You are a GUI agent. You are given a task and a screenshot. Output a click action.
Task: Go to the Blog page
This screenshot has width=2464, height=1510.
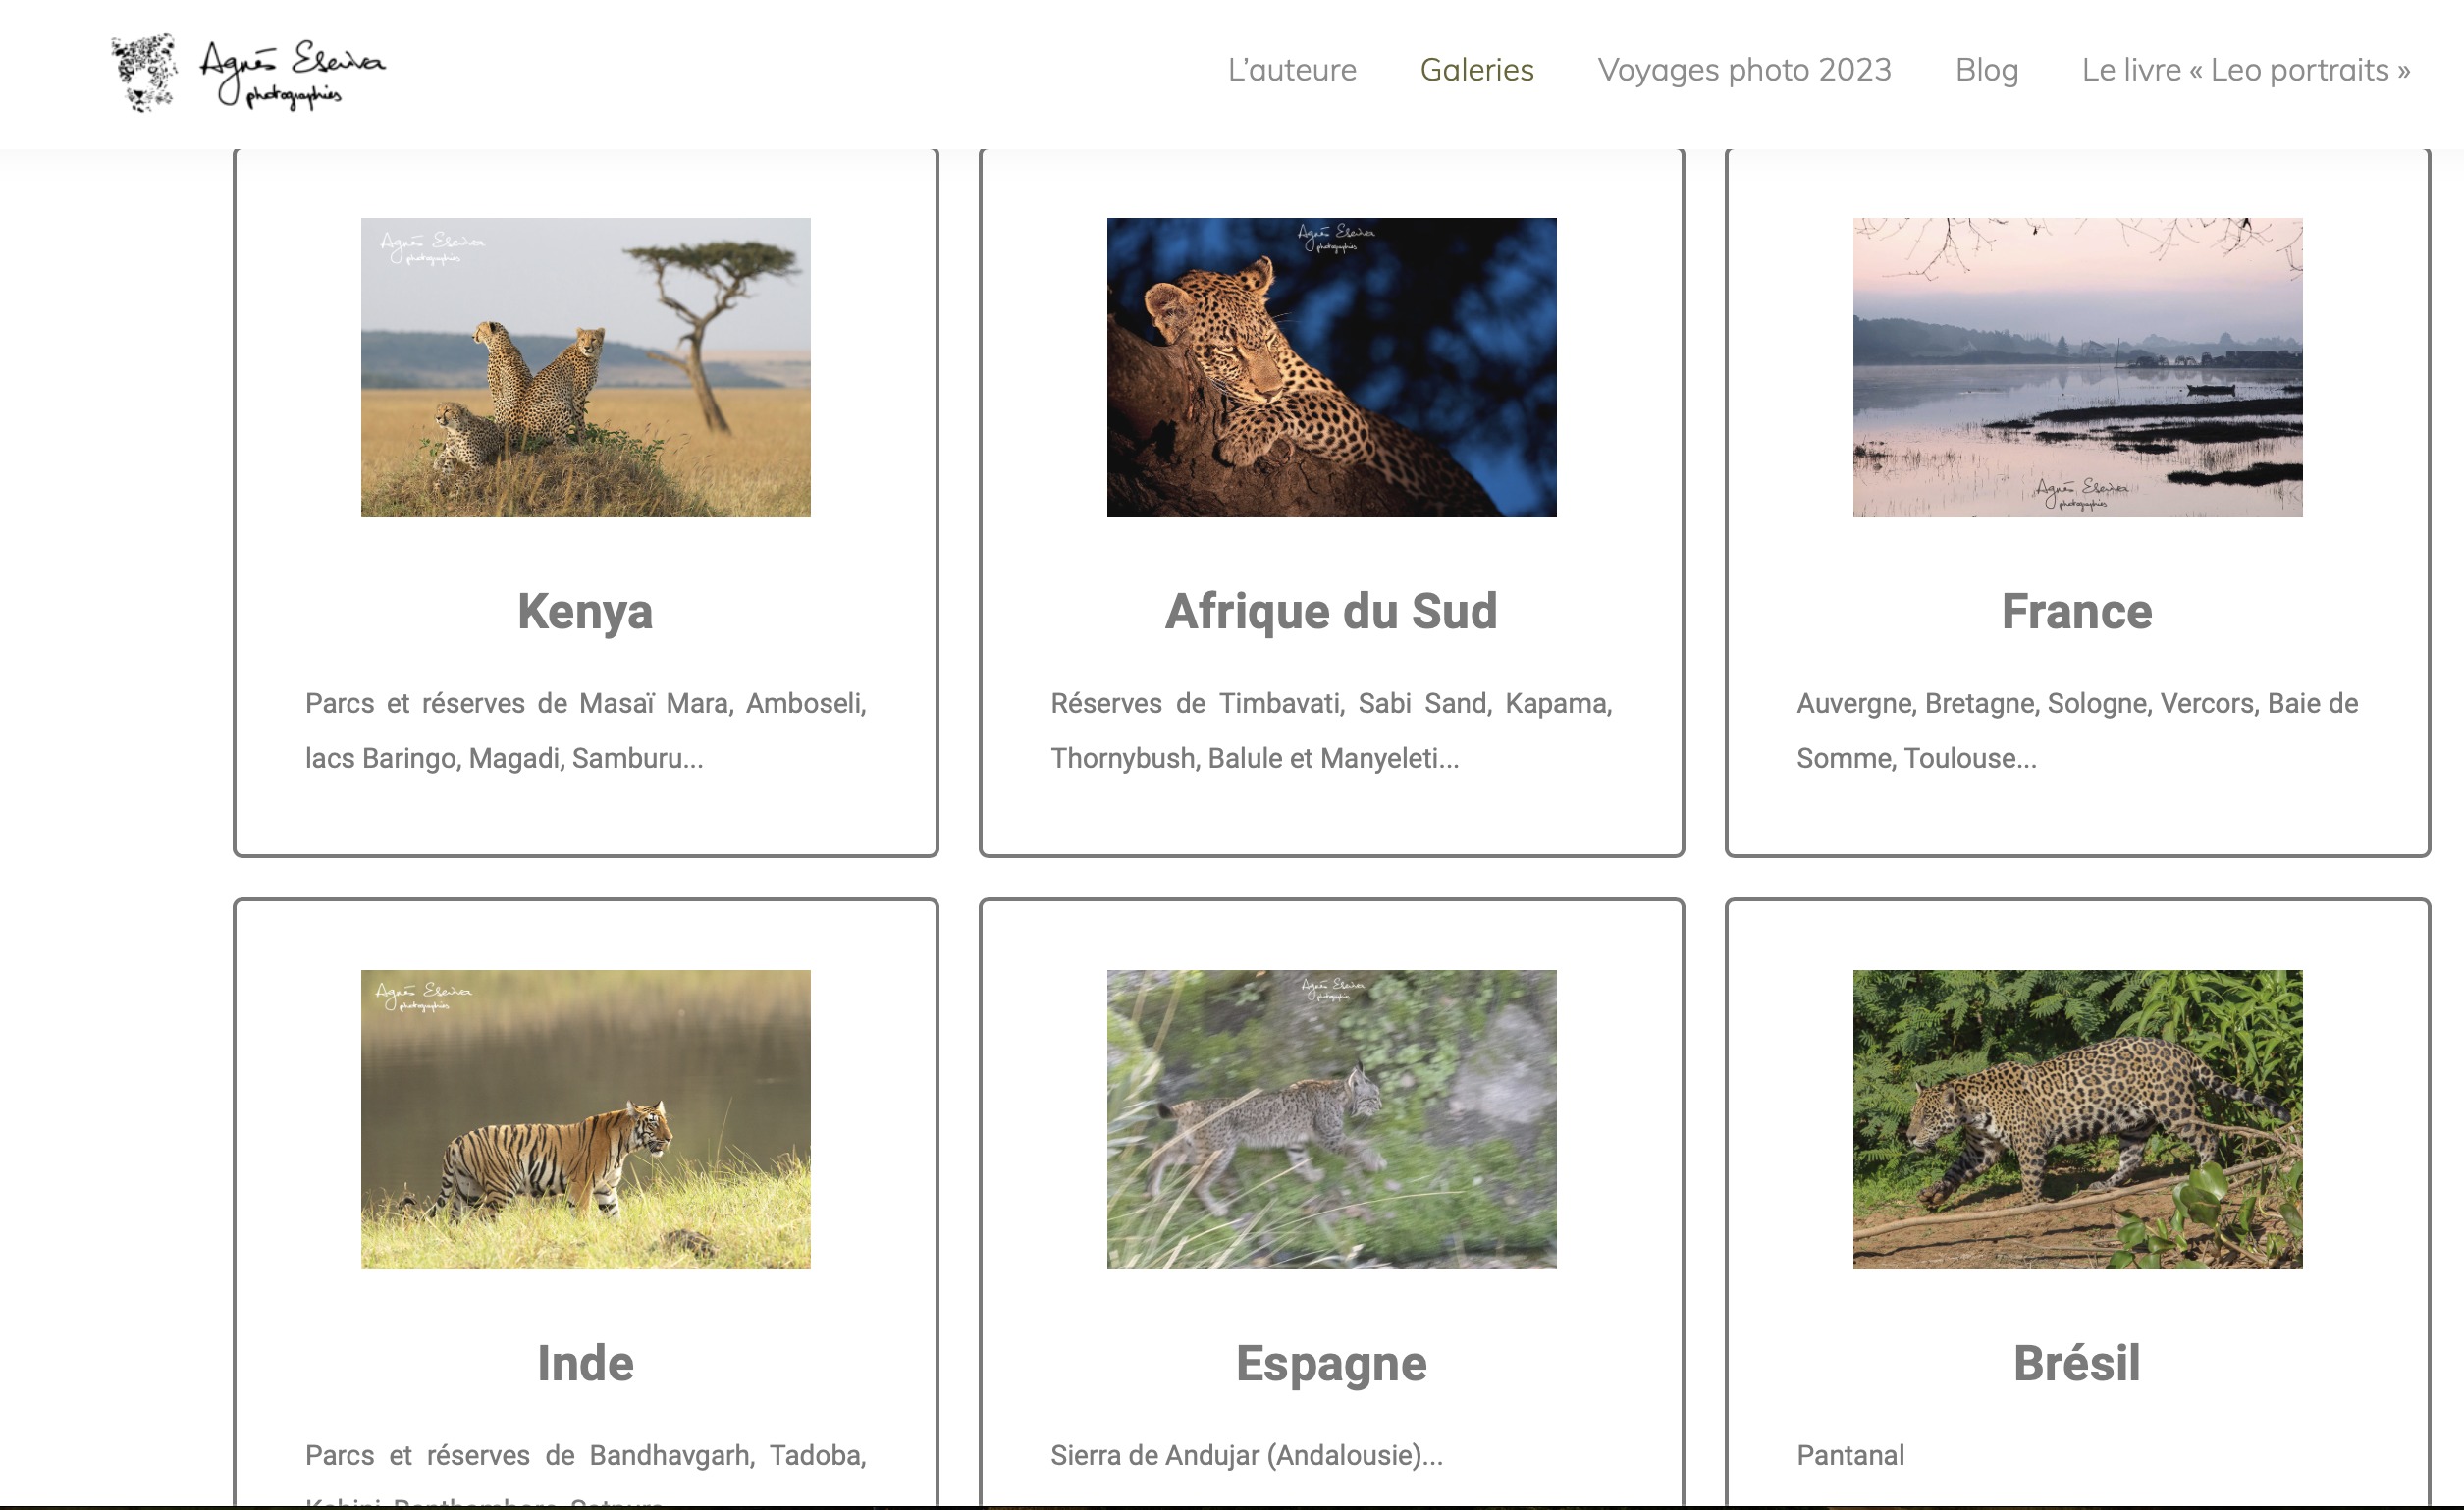coord(1986,70)
